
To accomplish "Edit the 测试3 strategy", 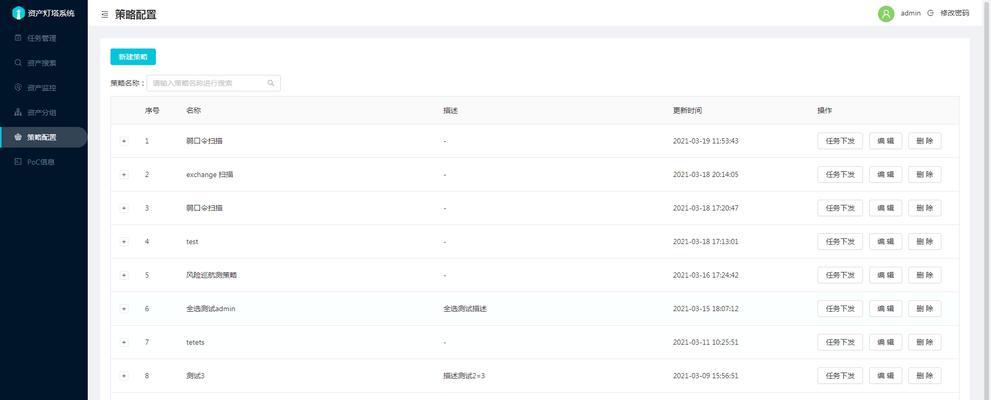I will [x=885, y=375].
